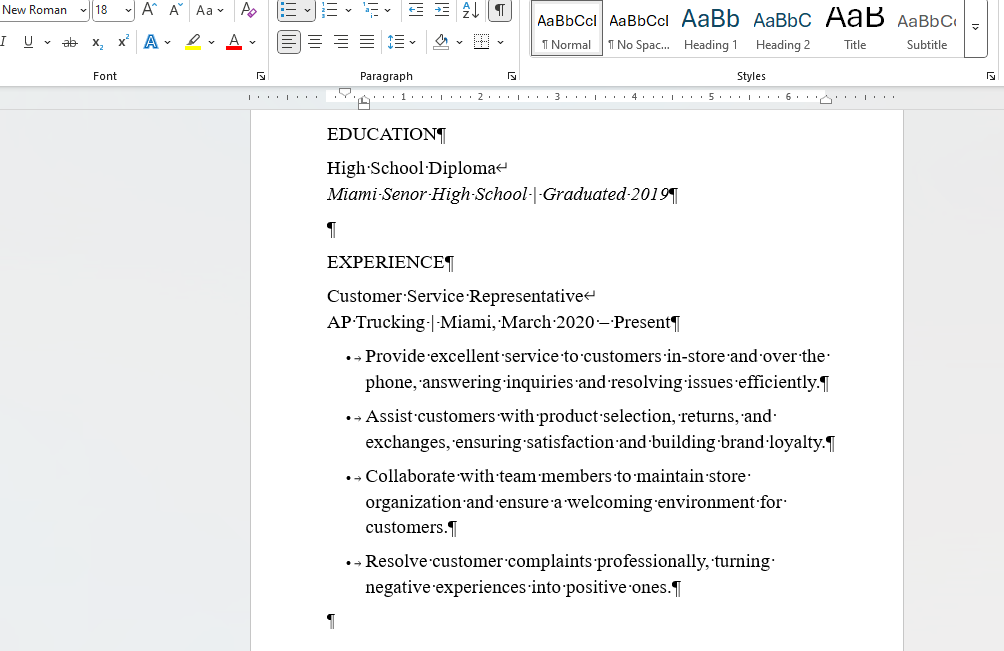The width and height of the screenshot is (1004, 651).
Task: Open font name combo box dropdown
Action: tap(83, 10)
